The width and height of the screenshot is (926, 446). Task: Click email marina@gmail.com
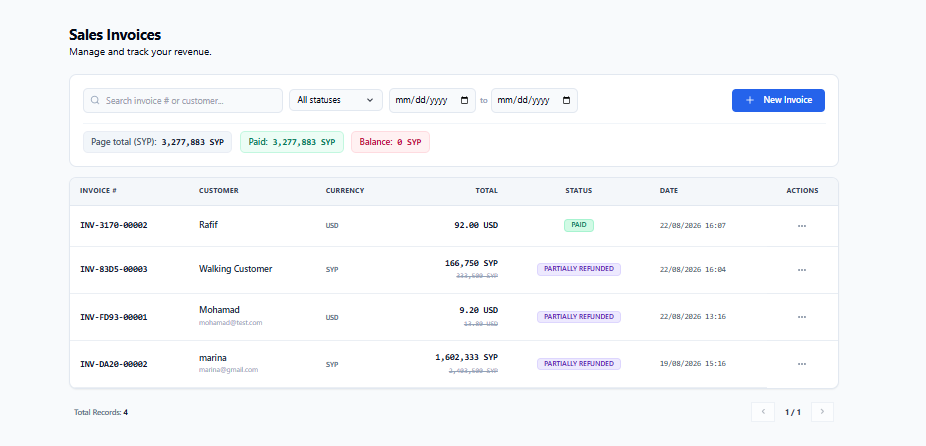tap(229, 370)
